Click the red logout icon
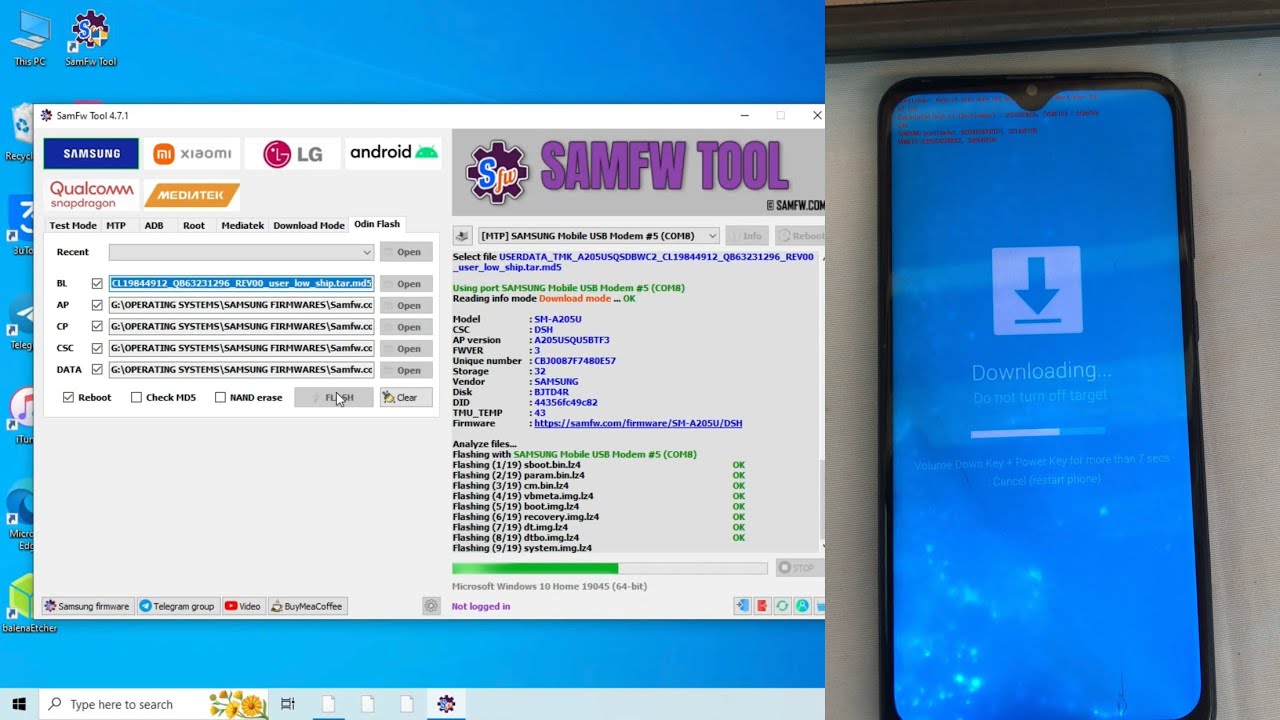This screenshot has height=720, width=1280. coord(762,606)
